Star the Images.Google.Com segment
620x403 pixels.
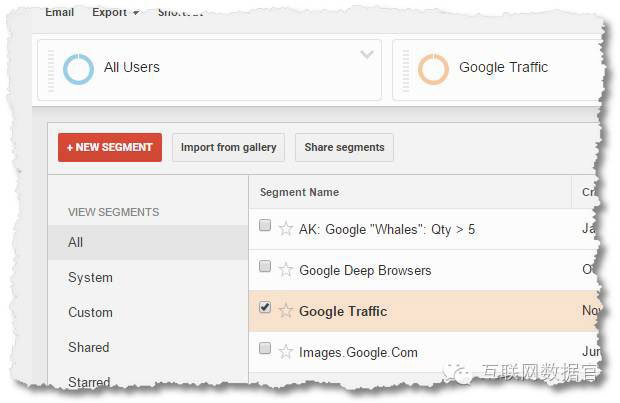coord(286,351)
